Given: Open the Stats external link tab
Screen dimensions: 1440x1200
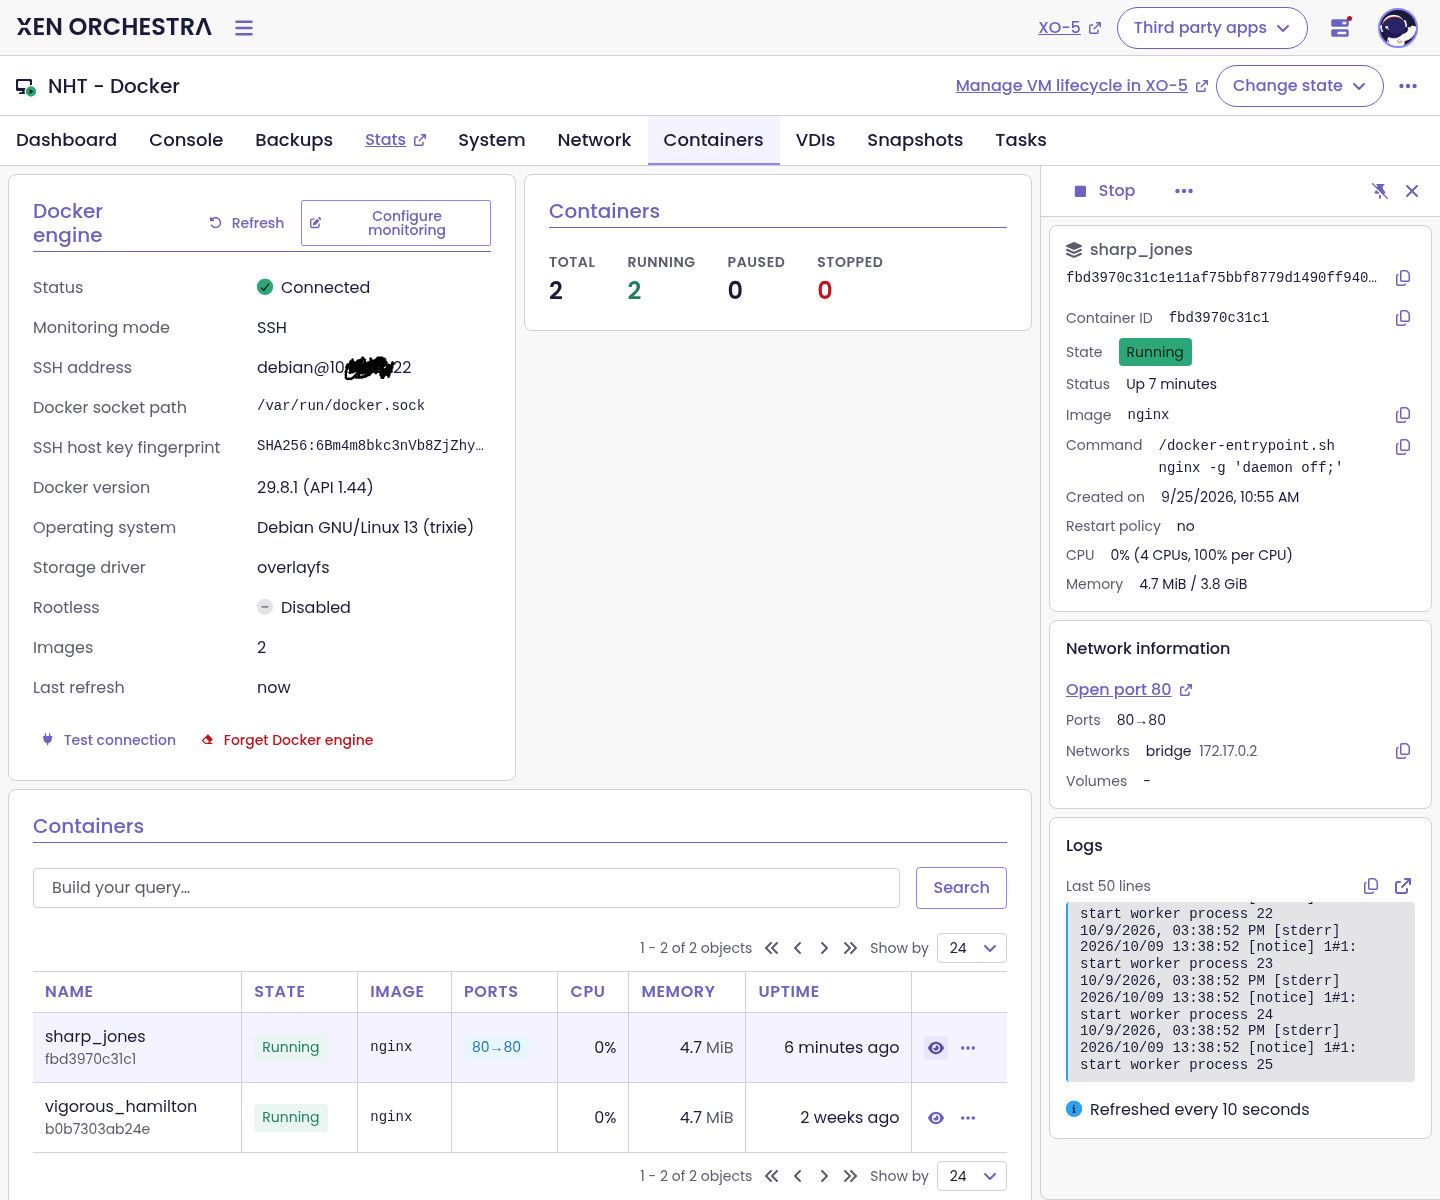Looking at the screenshot, I should [395, 140].
